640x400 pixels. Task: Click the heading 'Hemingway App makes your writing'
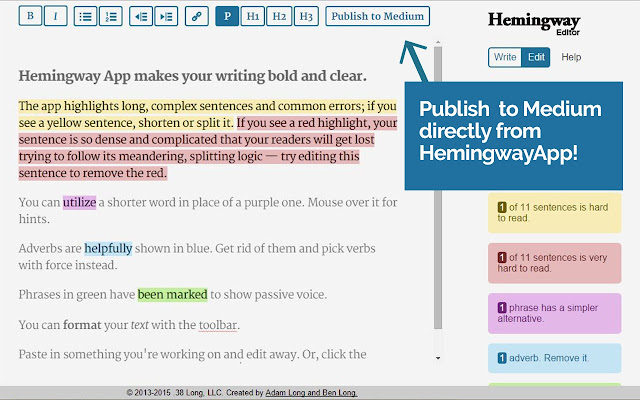192,76
